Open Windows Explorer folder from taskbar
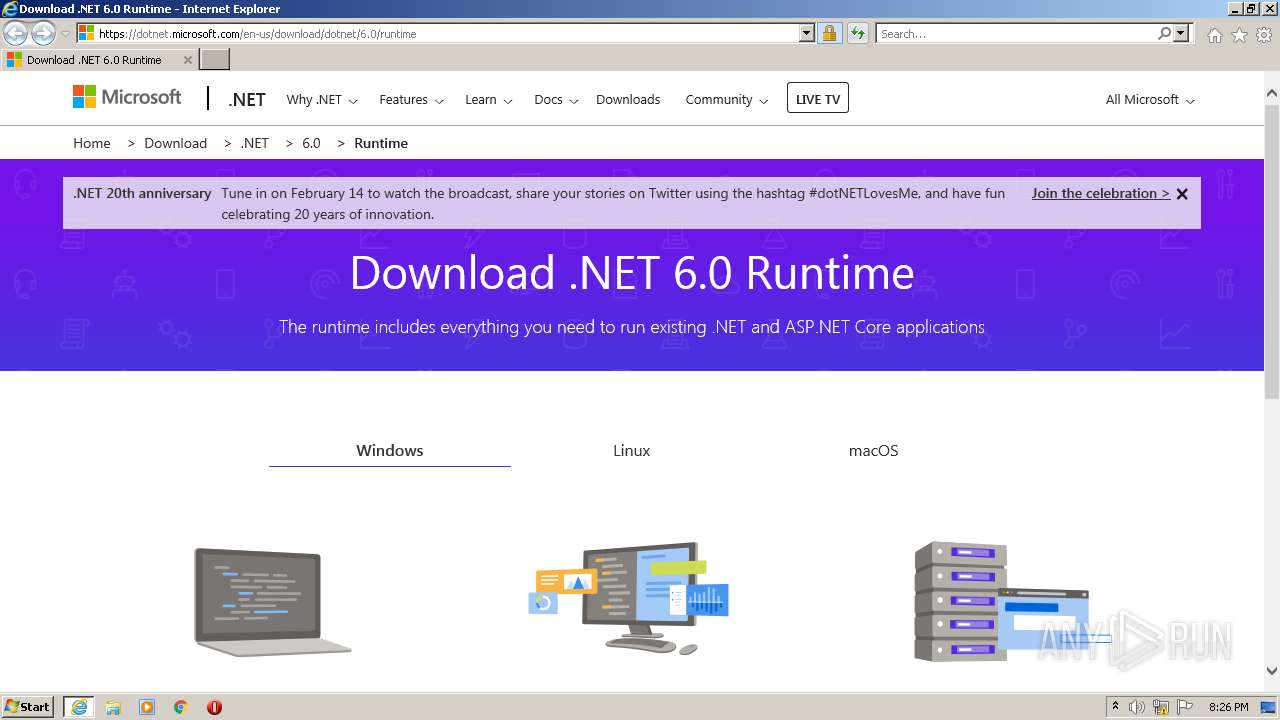Image resolution: width=1280 pixels, height=720 pixels. click(113, 707)
